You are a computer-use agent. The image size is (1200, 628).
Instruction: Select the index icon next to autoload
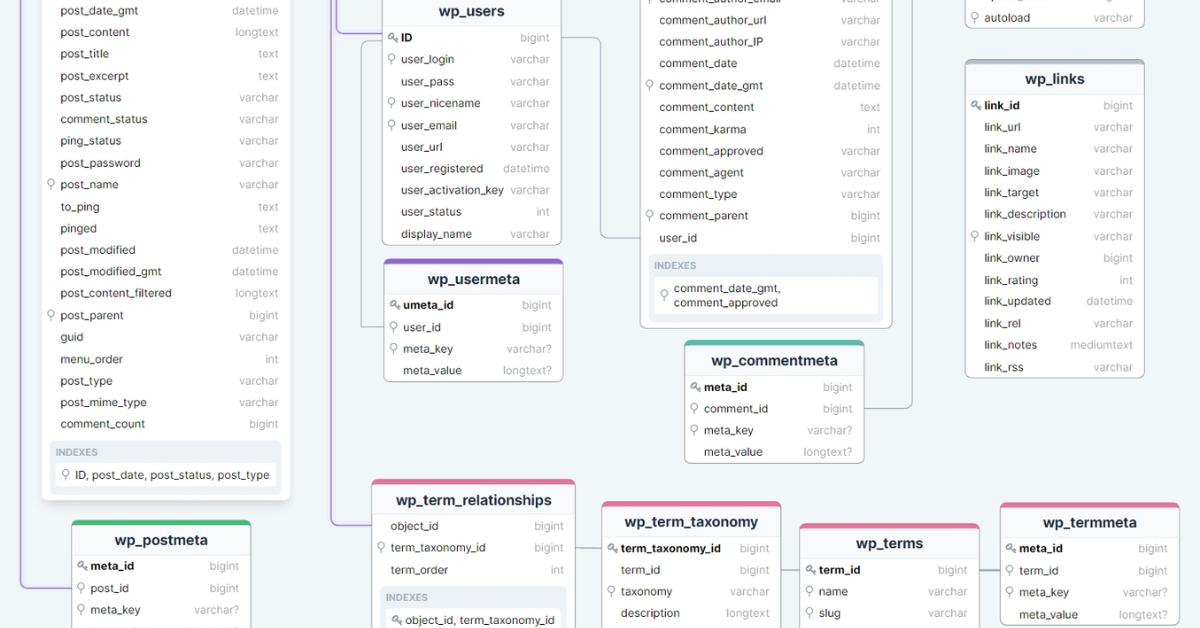pos(975,18)
